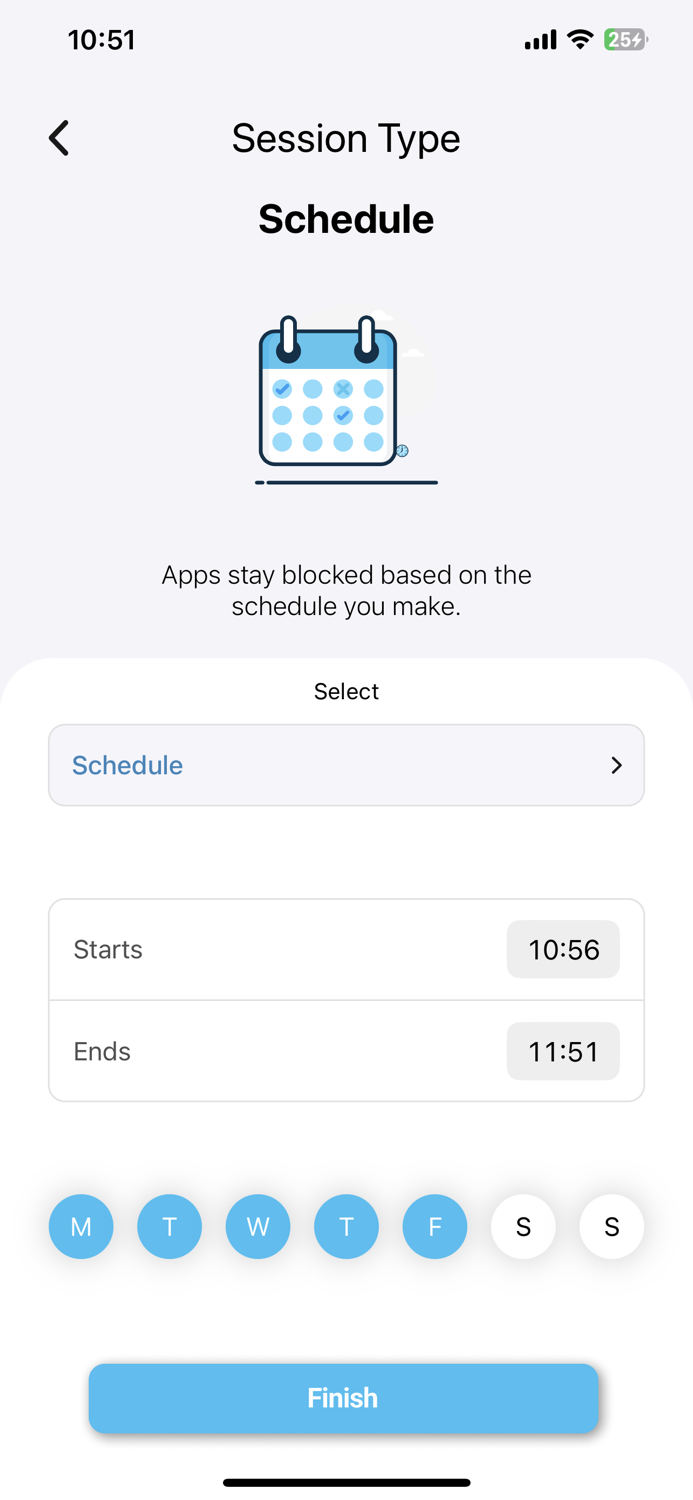Tap the Wi-Fi icon in the status bar
Viewport: 693px width, 1500px height.
click(x=578, y=40)
